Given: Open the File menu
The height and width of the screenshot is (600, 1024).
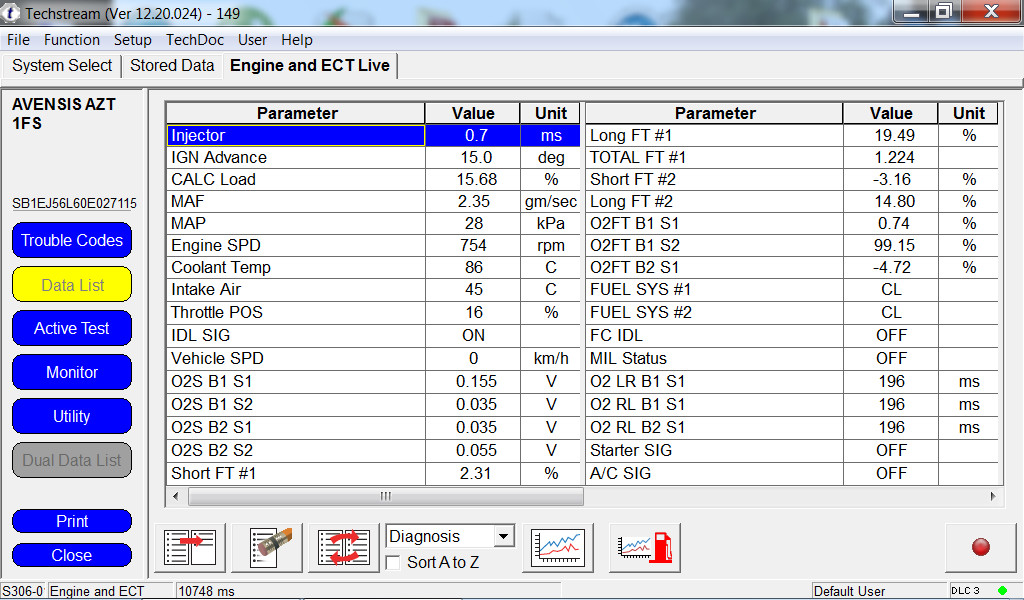Looking at the screenshot, I should [18, 40].
